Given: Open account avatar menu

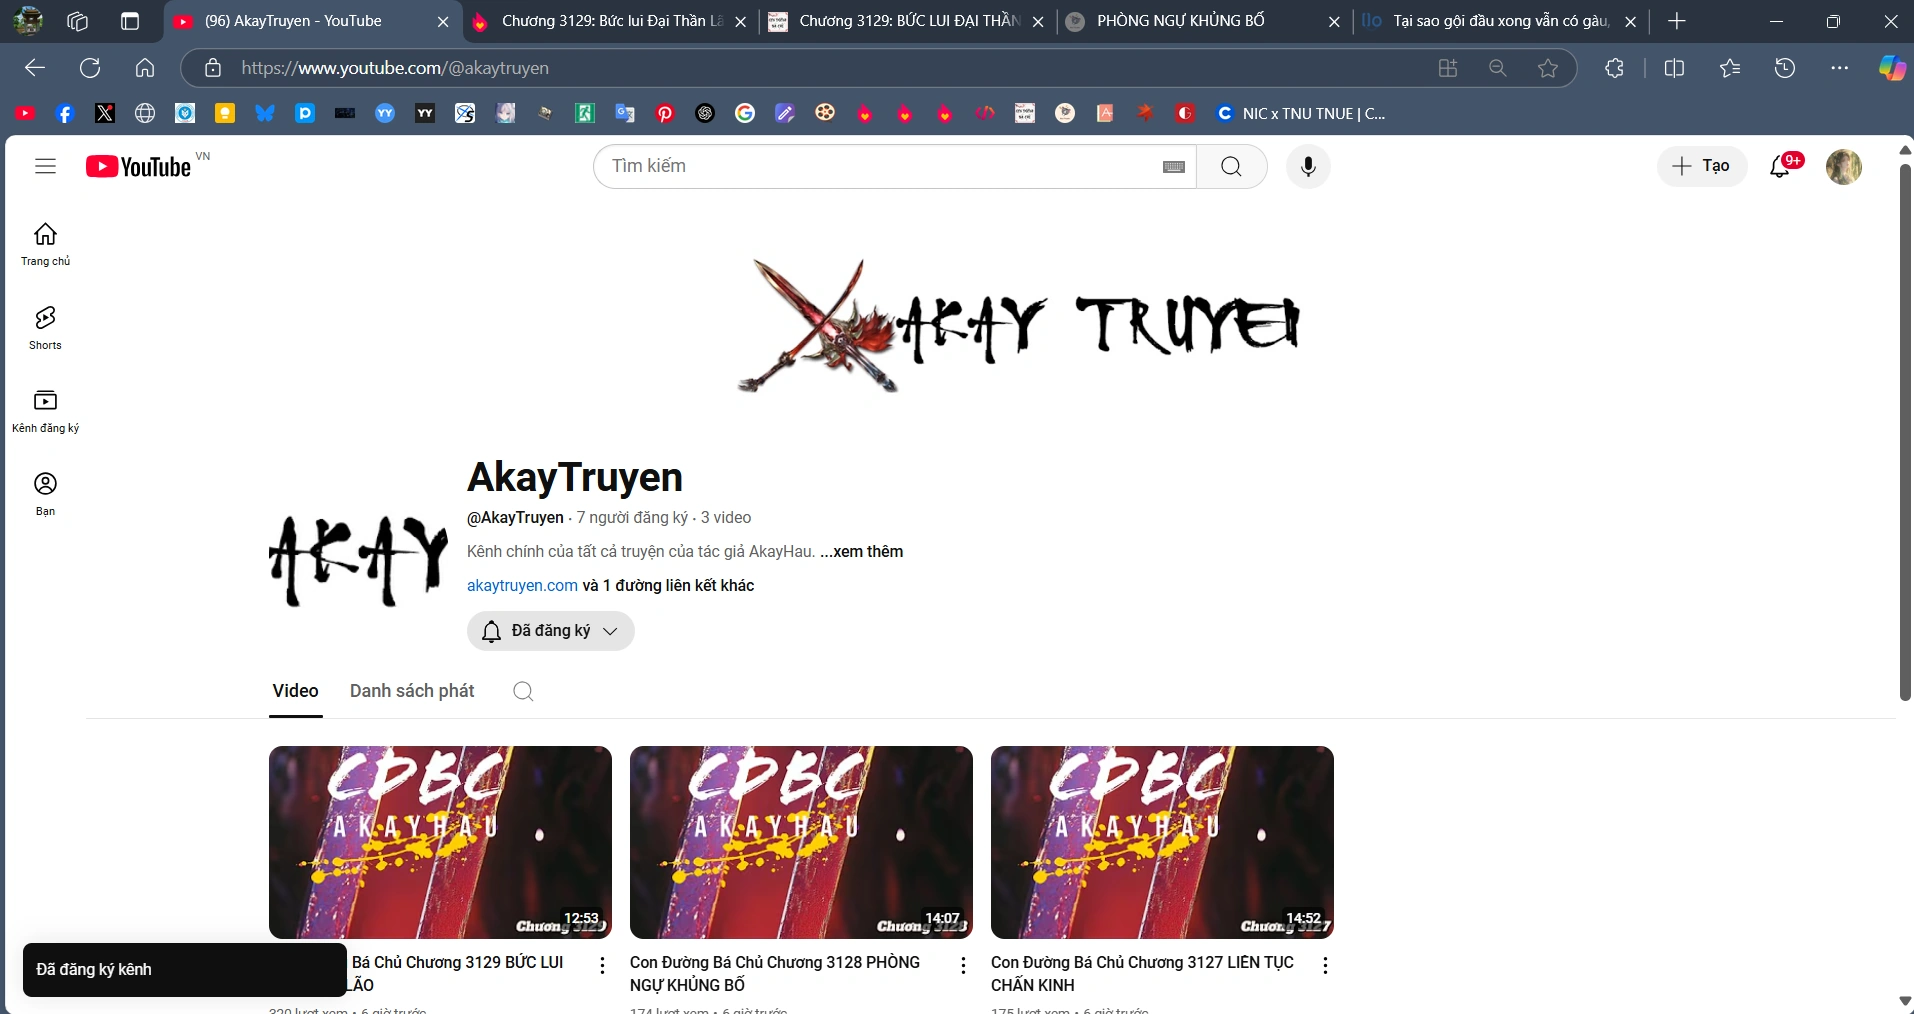Looking at the screenshot, I should [x=1844, y=166].
